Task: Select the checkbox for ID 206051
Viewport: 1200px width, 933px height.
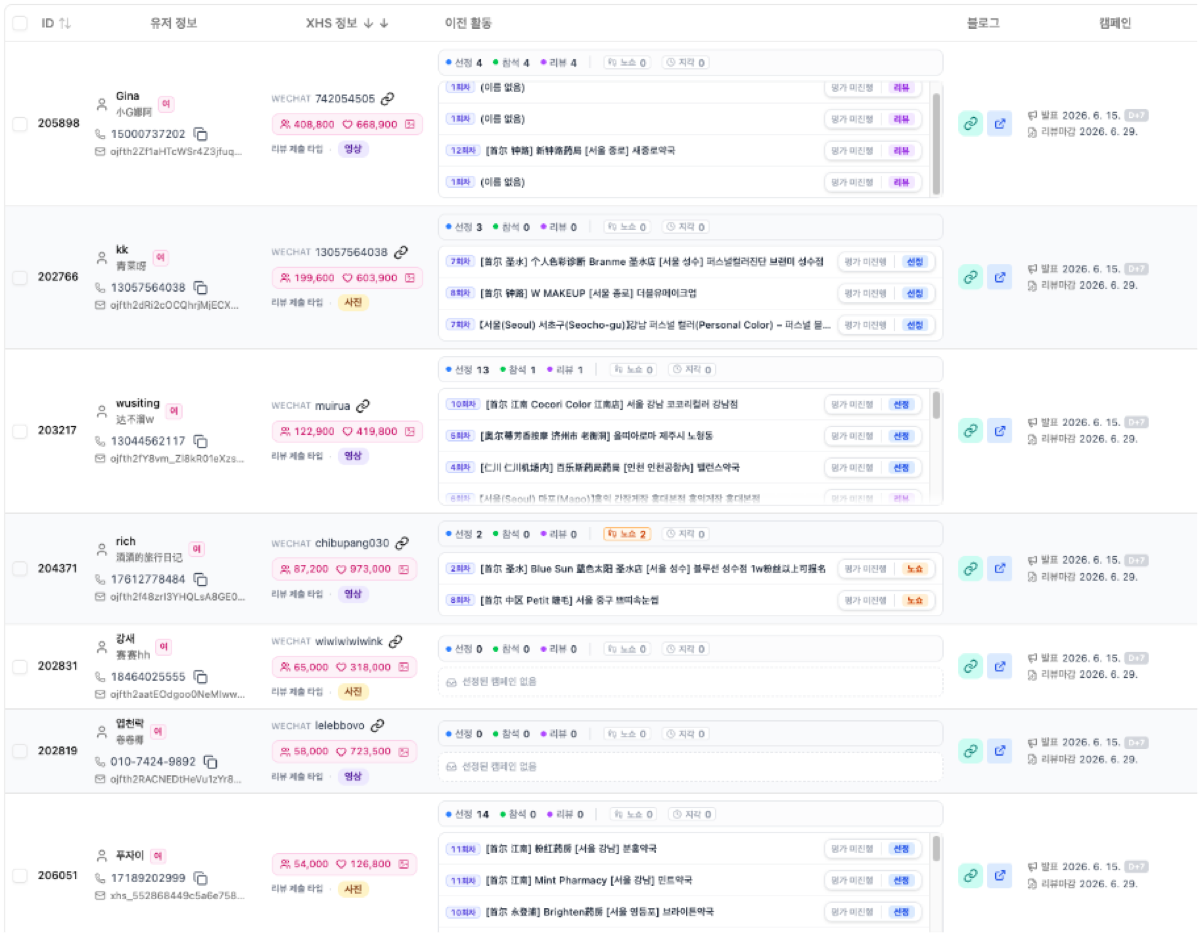Action: [20, 876]
